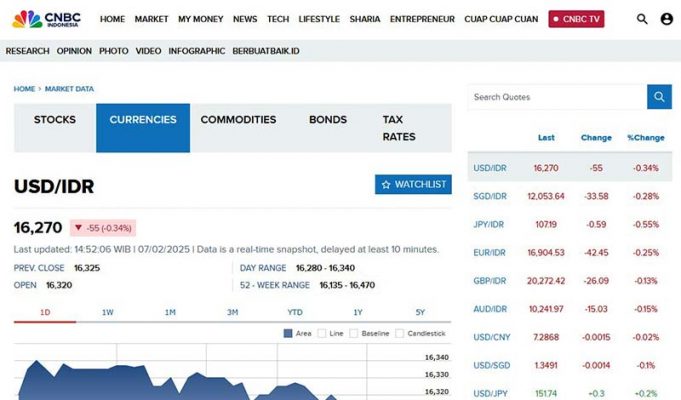
Task: Sort quotes by %Change column header
Action: [x=645, y=137]
